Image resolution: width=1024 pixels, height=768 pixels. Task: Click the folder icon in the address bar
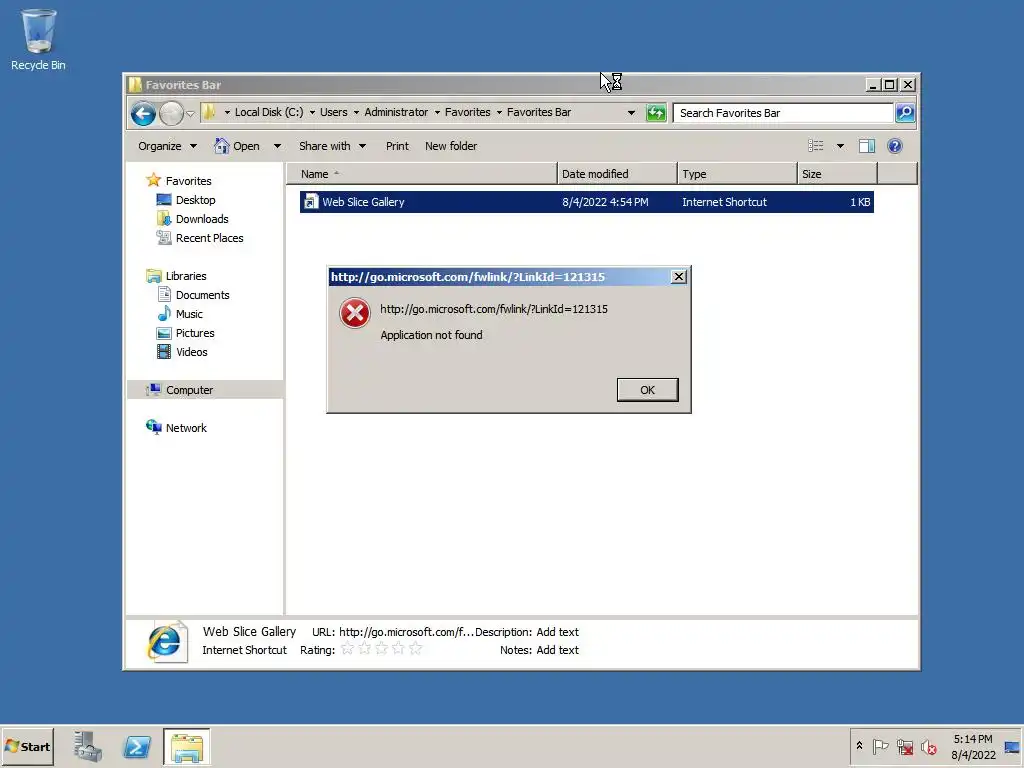click(208, 112)
